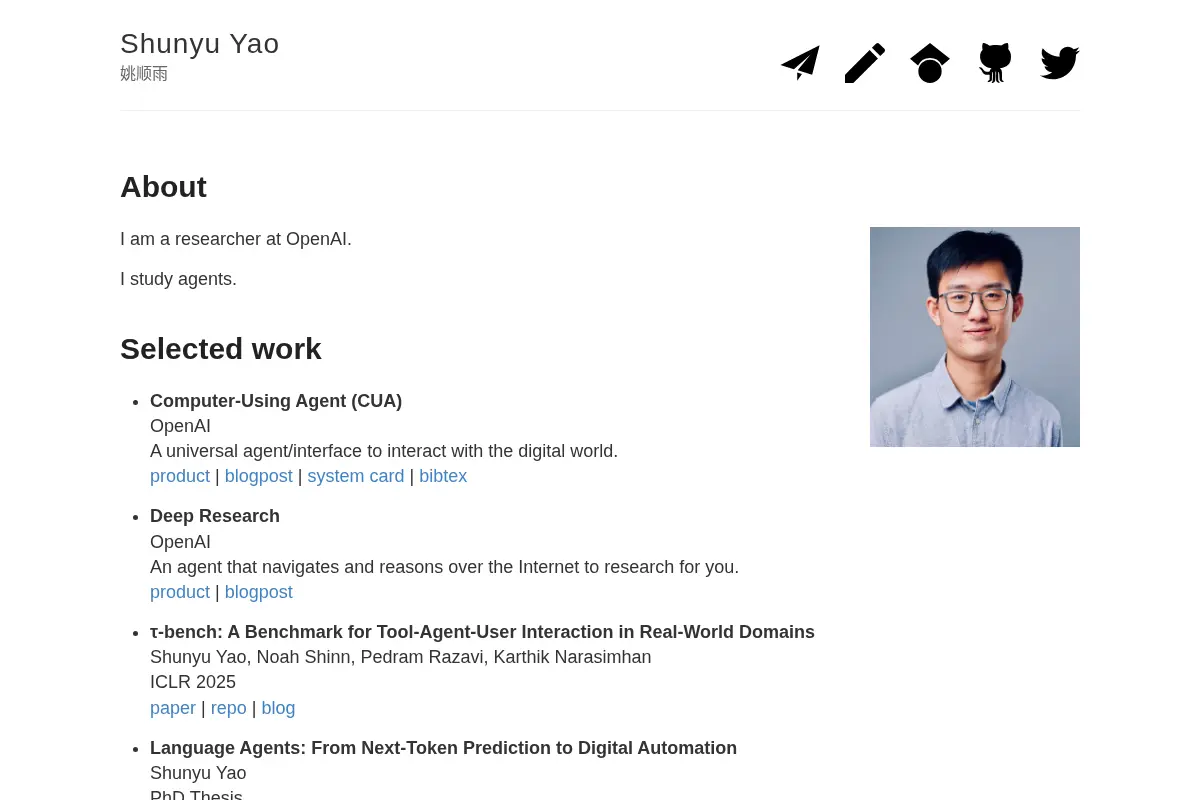Viewport: 1200px width, 800px height.
Task: Click the τ-bench benchmark title
Action: coord(482,632)
